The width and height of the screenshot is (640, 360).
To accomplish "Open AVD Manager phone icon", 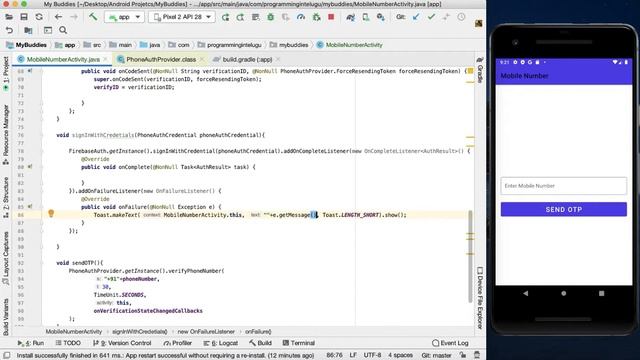I will 366,17.
